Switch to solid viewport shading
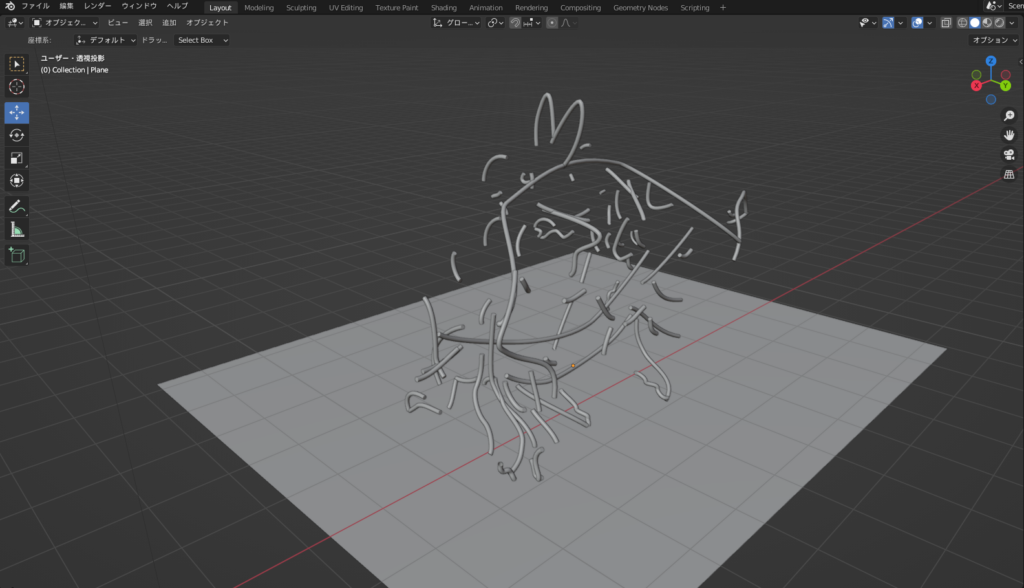Viewport: 1024px width, 588px height. point(974,23)
